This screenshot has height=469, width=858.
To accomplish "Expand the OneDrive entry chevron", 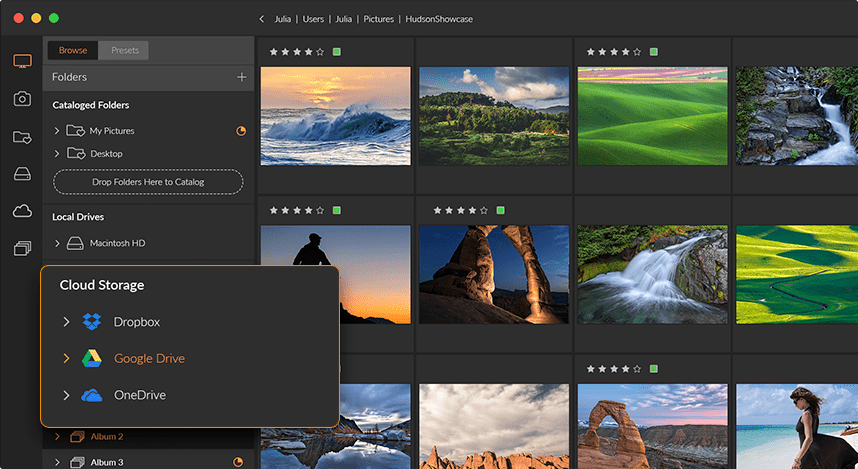I will 66,395.
